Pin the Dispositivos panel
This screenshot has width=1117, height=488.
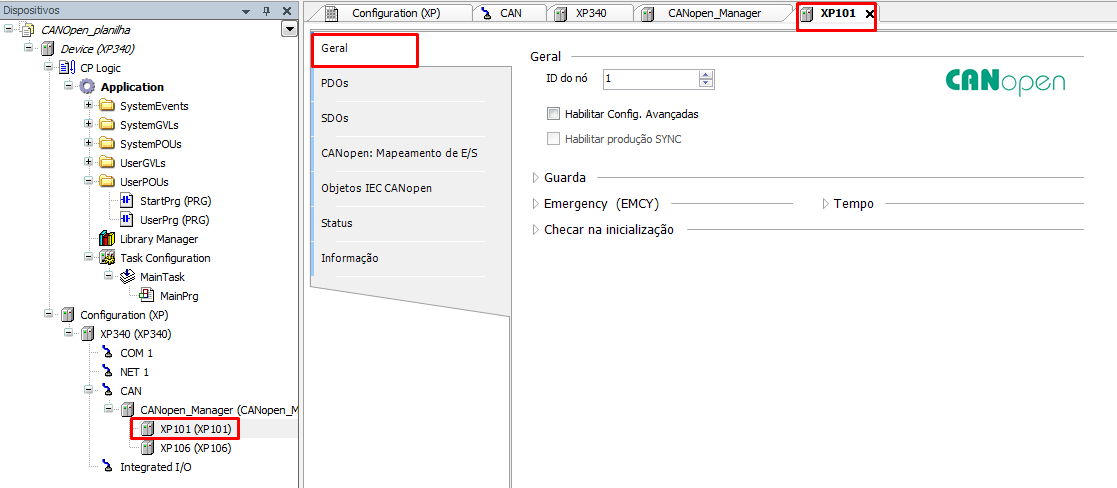[266, 11]
